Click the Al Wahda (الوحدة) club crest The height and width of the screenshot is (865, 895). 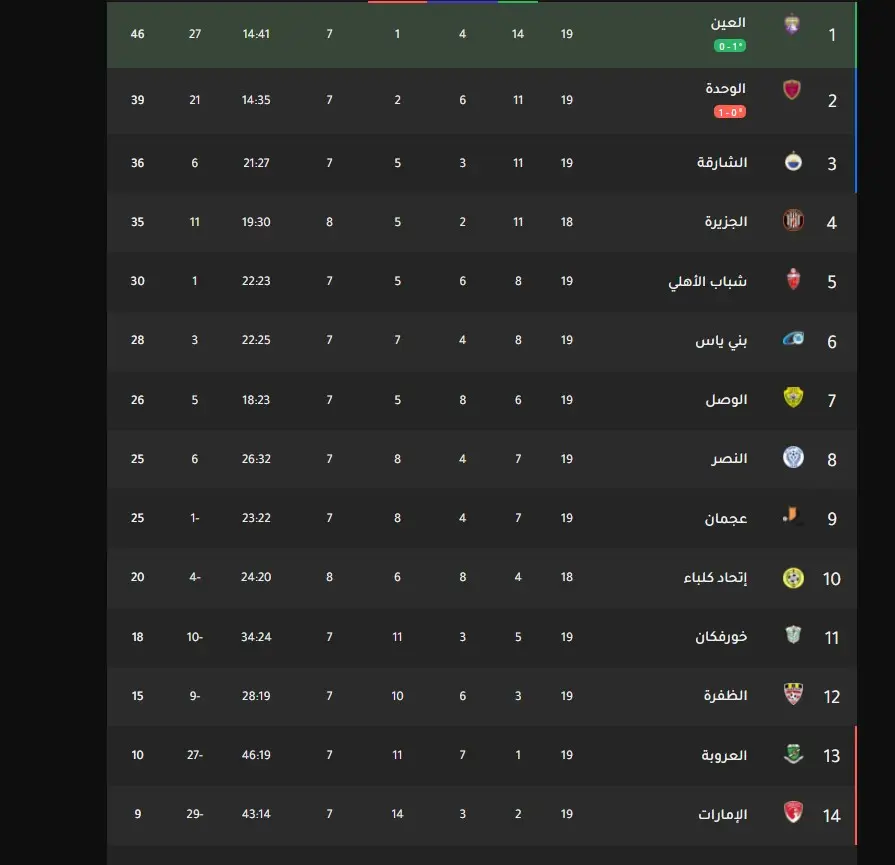pos(792,90)
